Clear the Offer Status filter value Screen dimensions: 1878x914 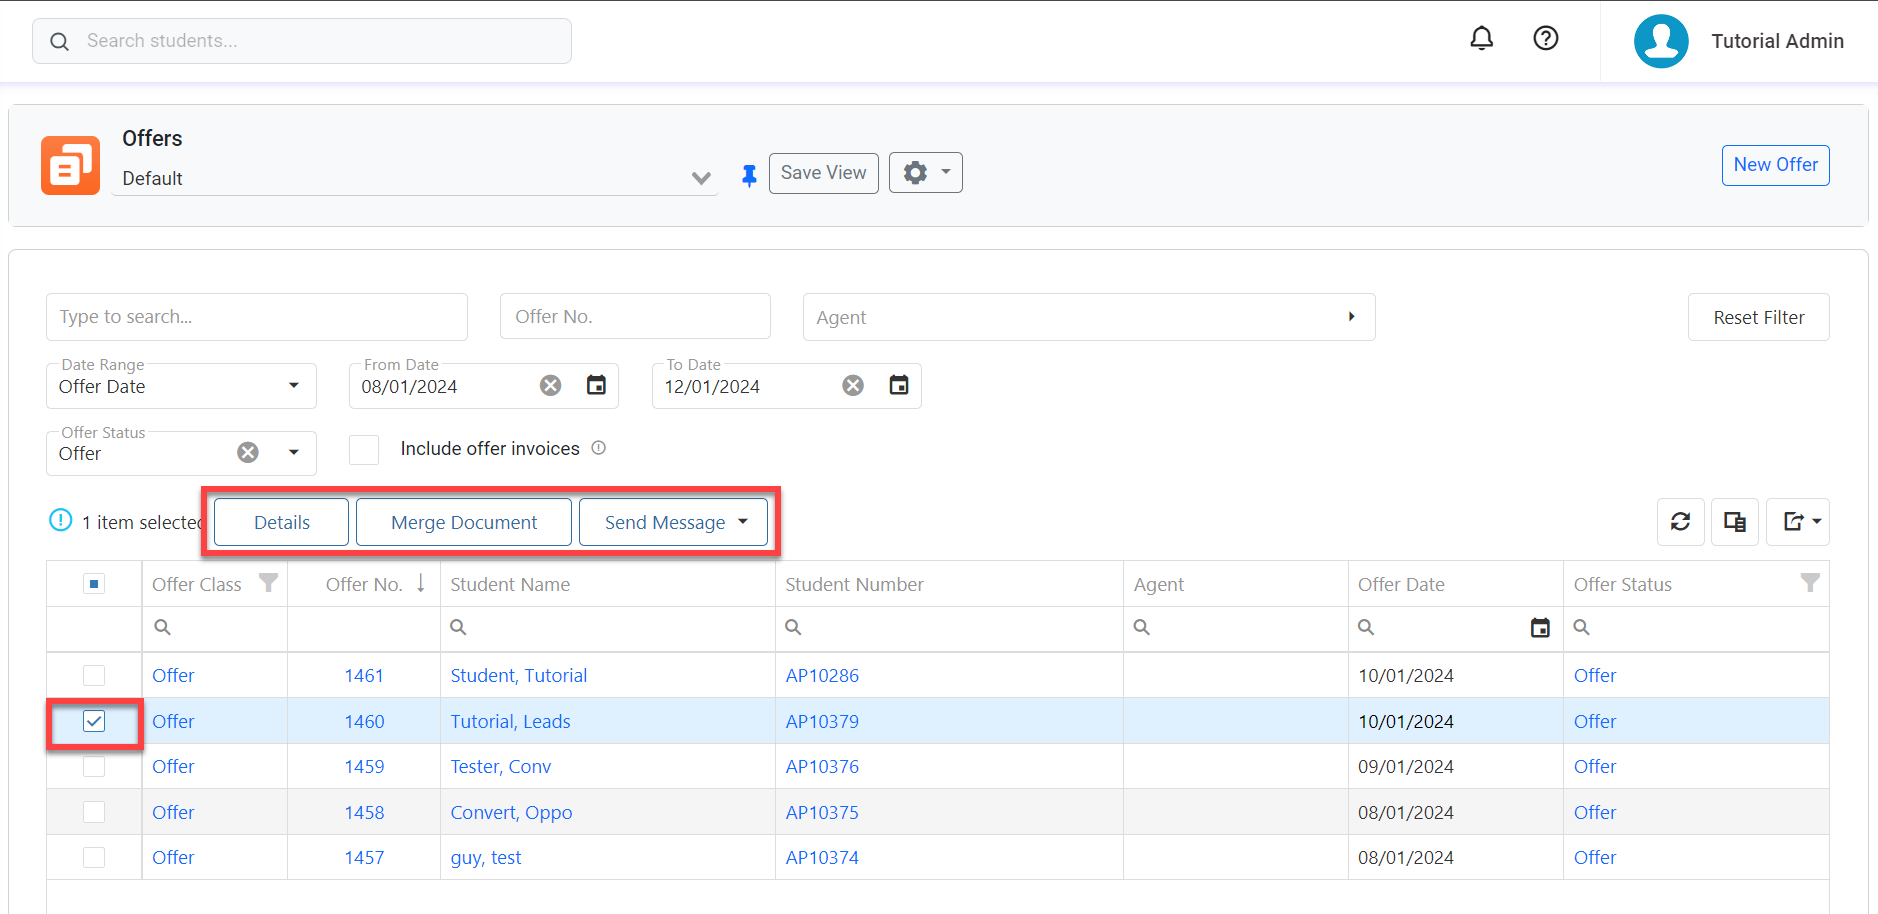click(x=248, y=452)
